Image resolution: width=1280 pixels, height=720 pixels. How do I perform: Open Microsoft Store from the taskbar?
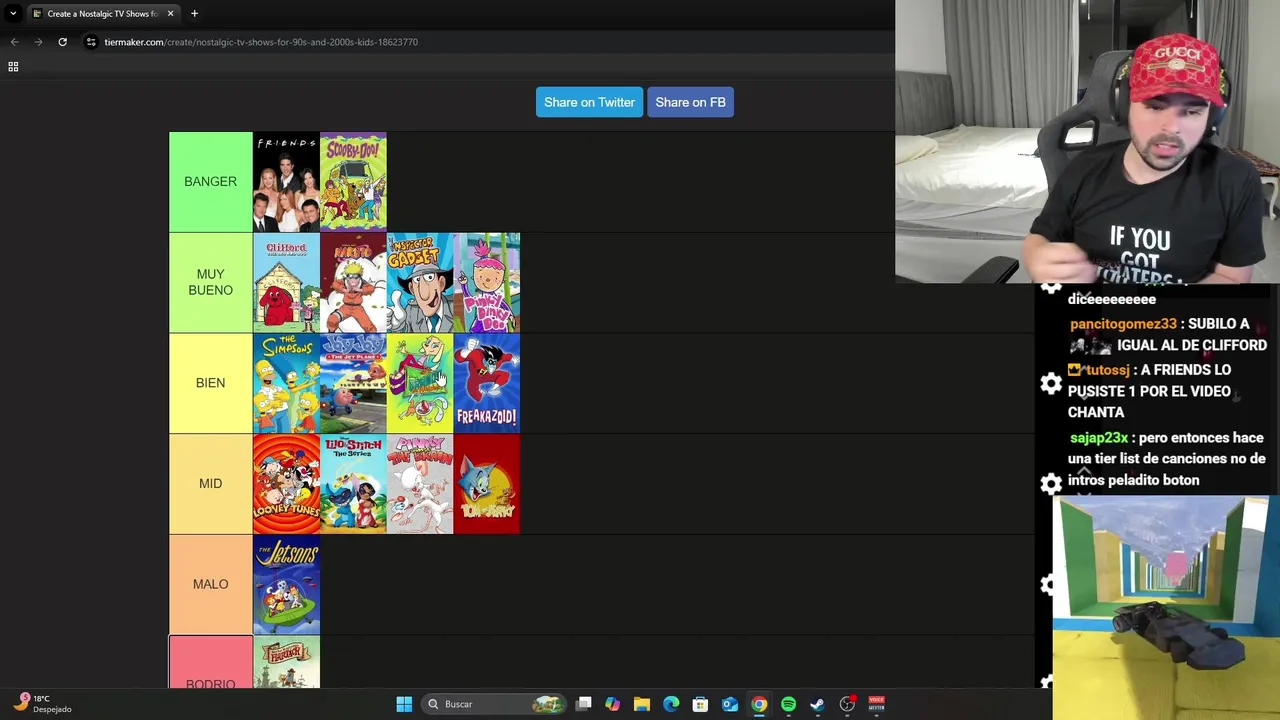(700, 704)
